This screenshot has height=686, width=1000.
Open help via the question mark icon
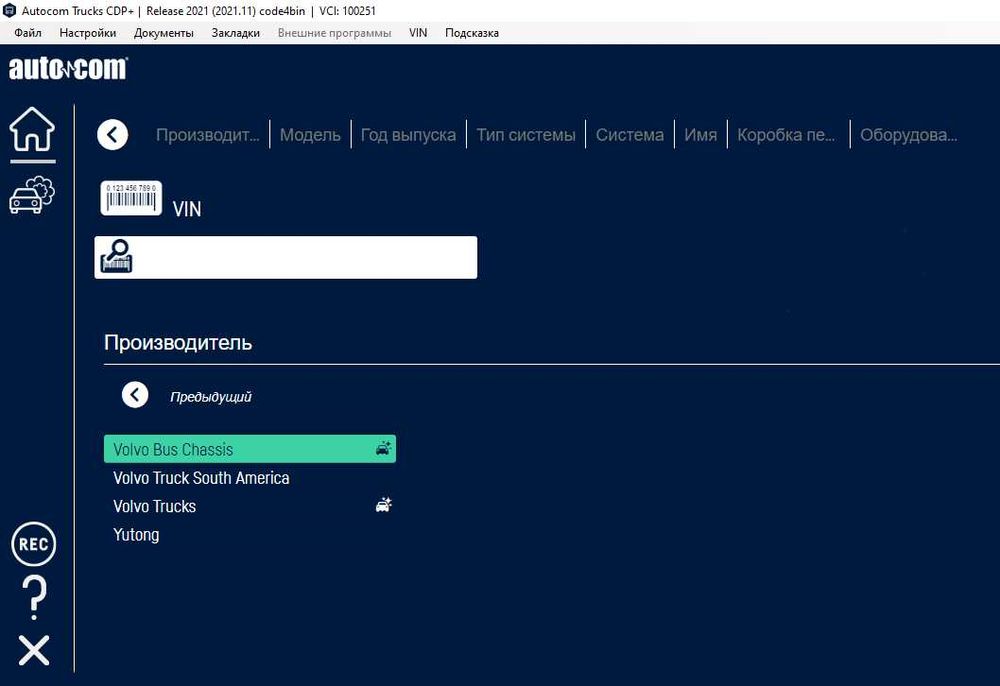tap(34, 598)
